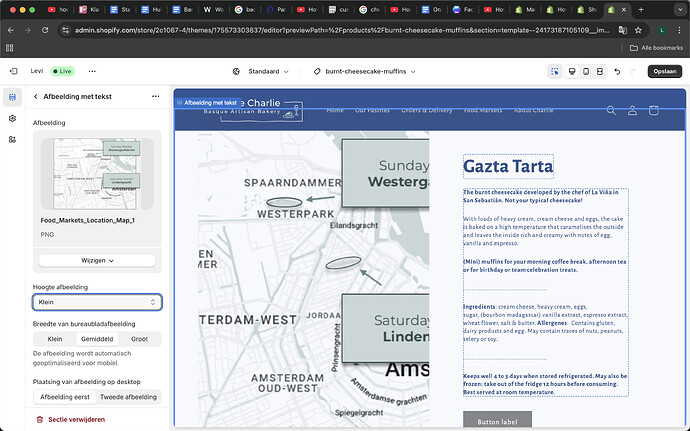Image resolution: width=690 pixels, height=431 pixels.
Task: Open the Sections panel icon in sidebar
Action: point(12,97)
